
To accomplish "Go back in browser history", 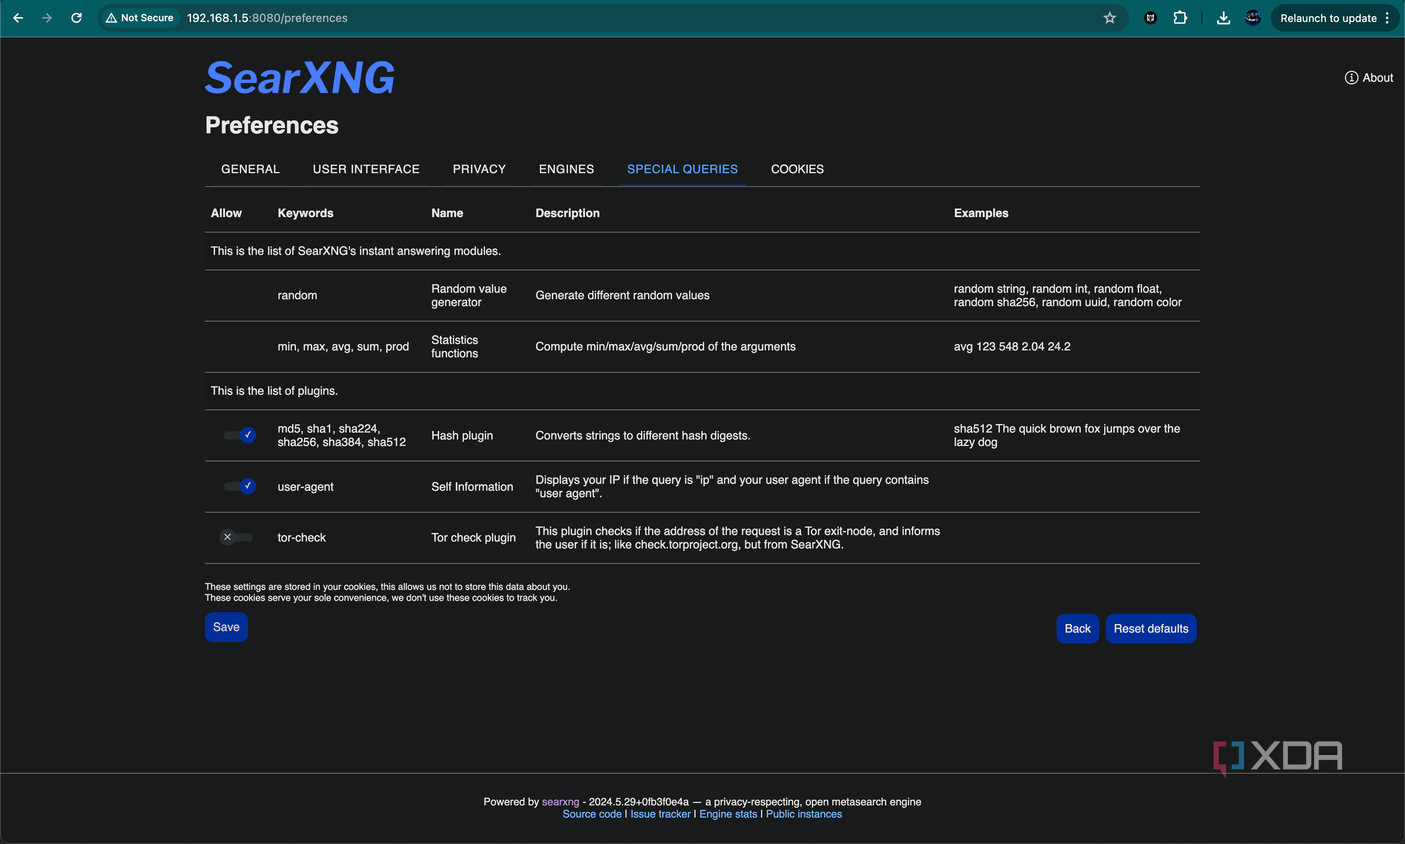I will pos(18,18).
